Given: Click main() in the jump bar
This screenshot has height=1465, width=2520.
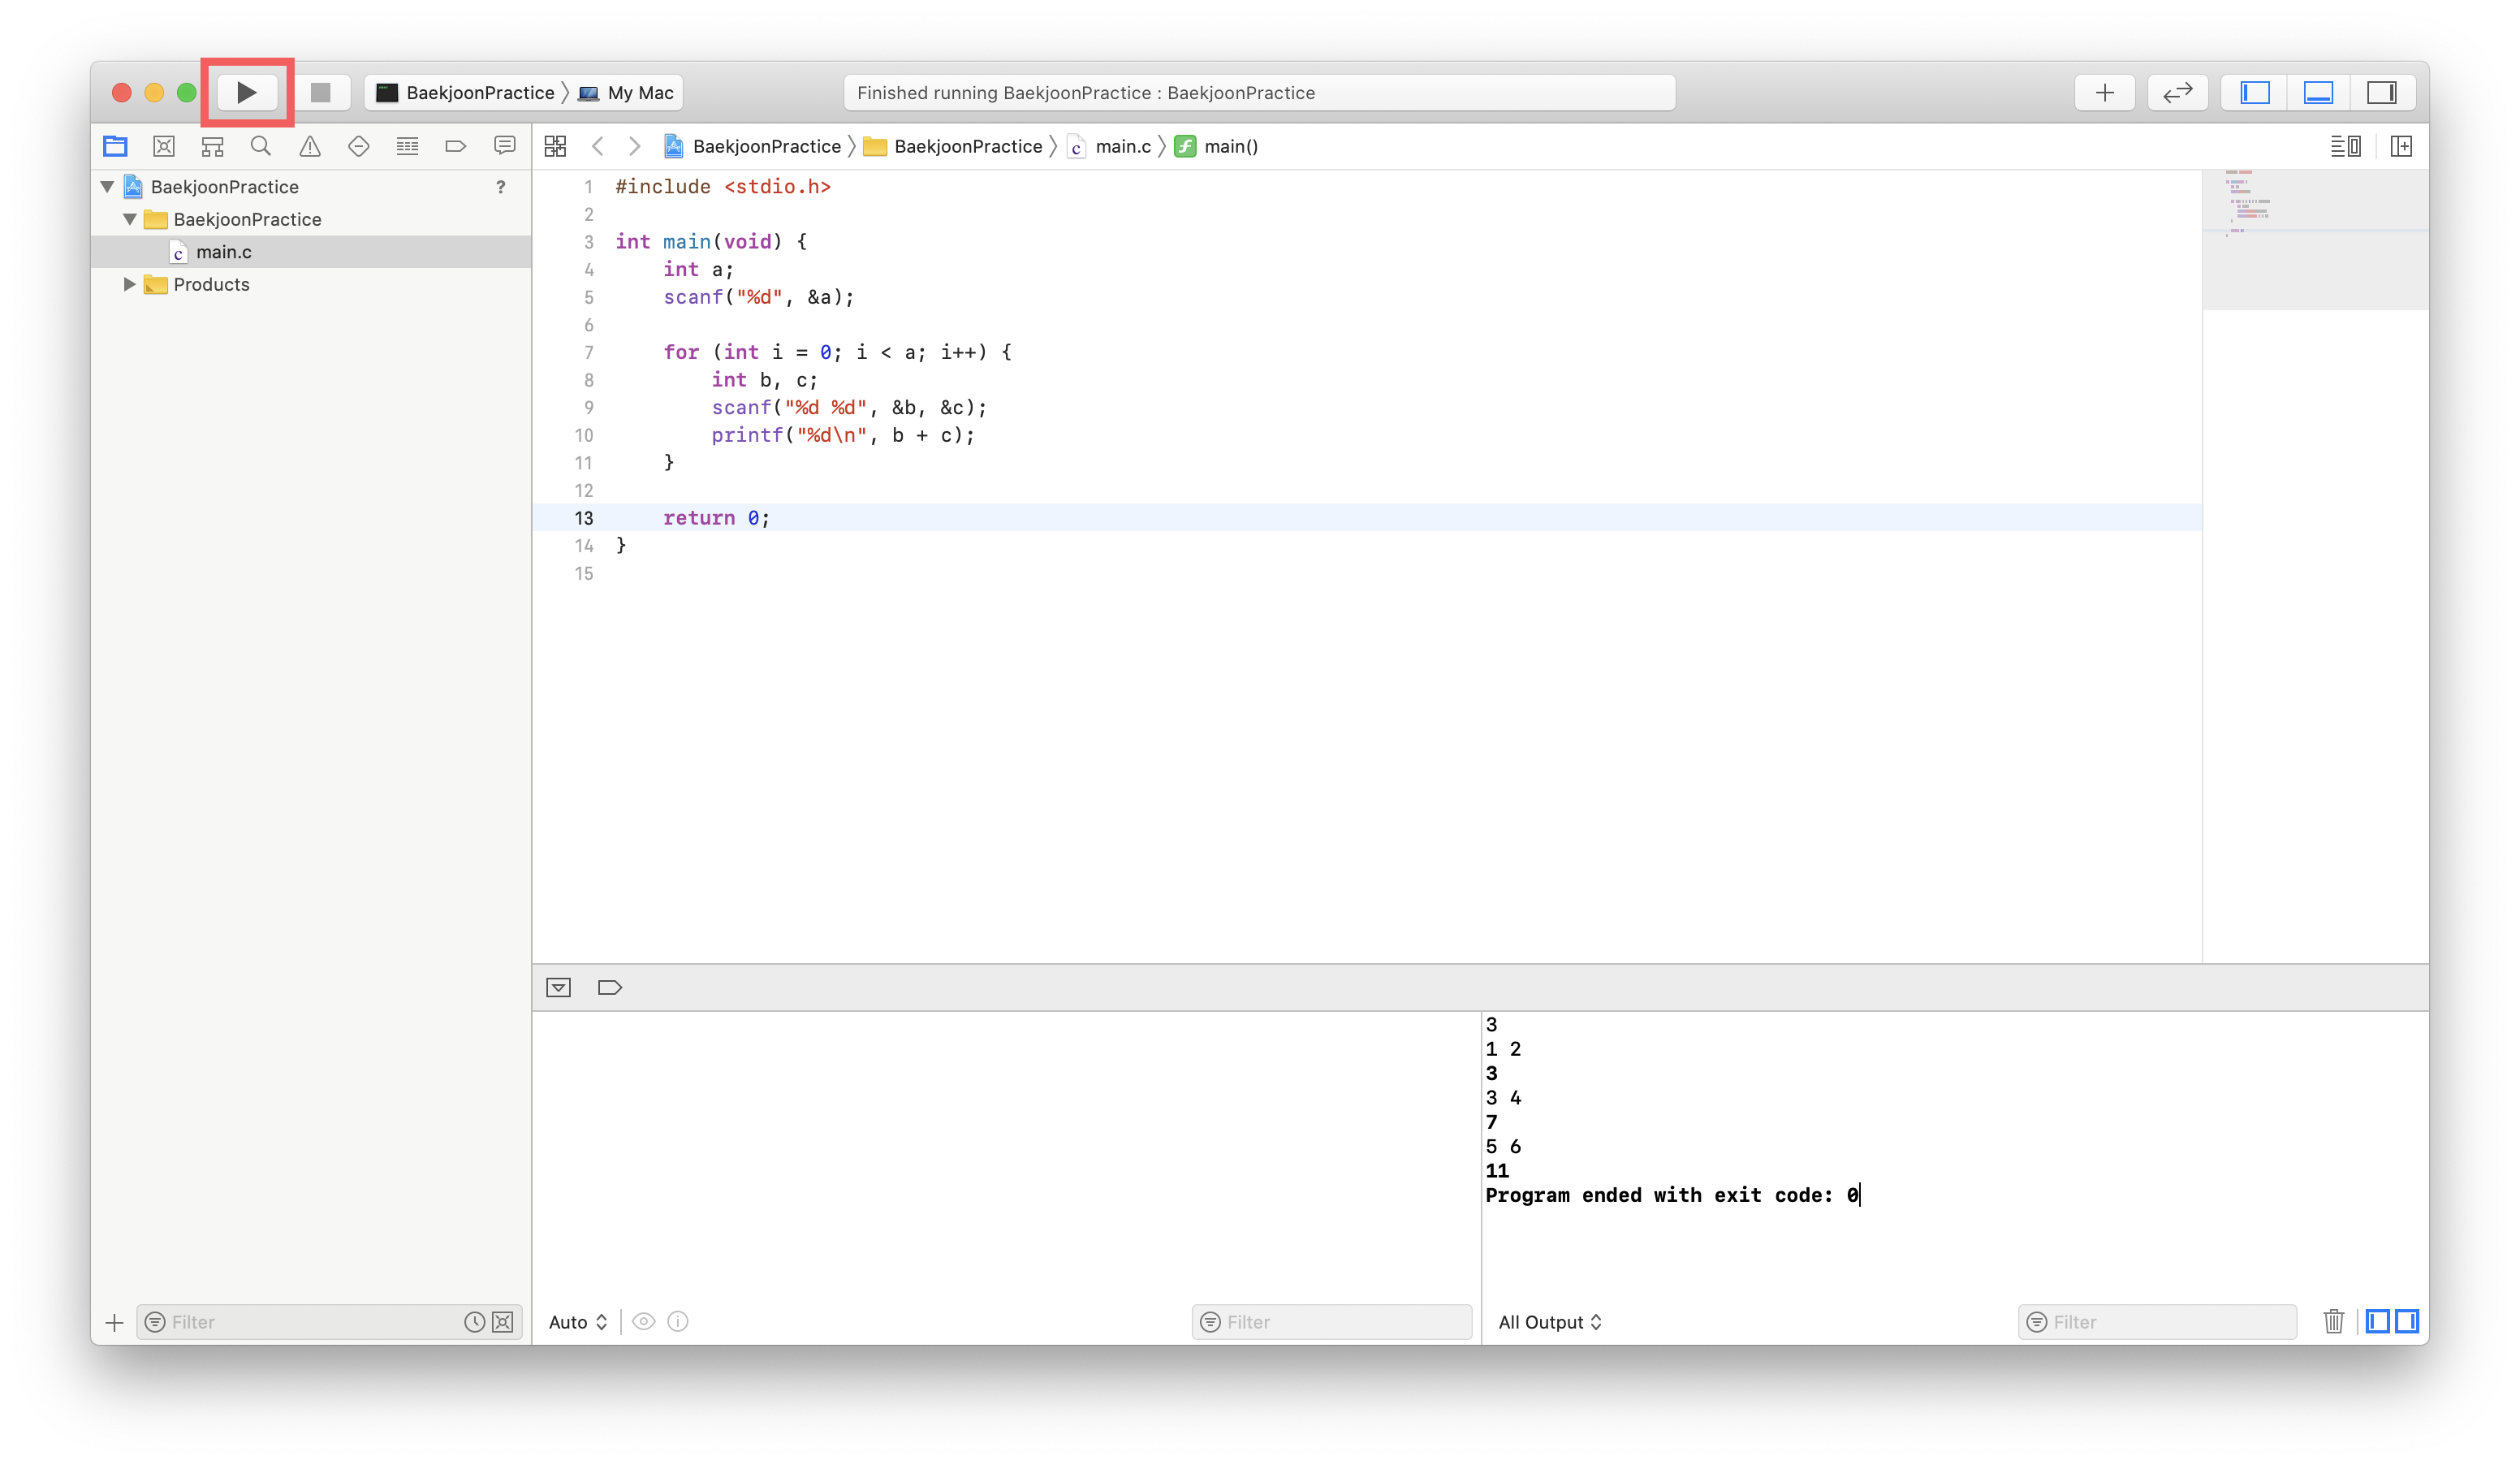Looking at the screenshot, I should [1230, 147].
